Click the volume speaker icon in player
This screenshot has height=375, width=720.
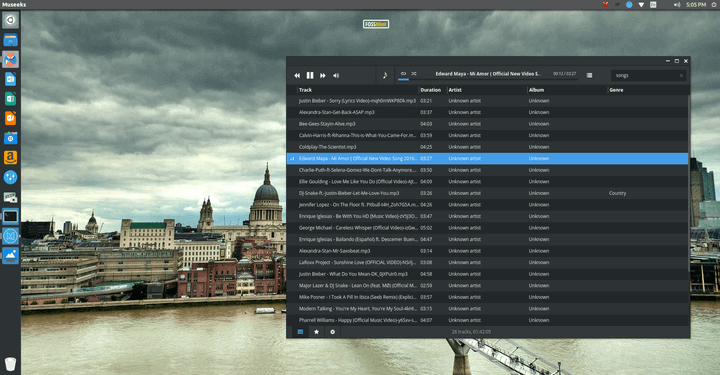point(336,75)
